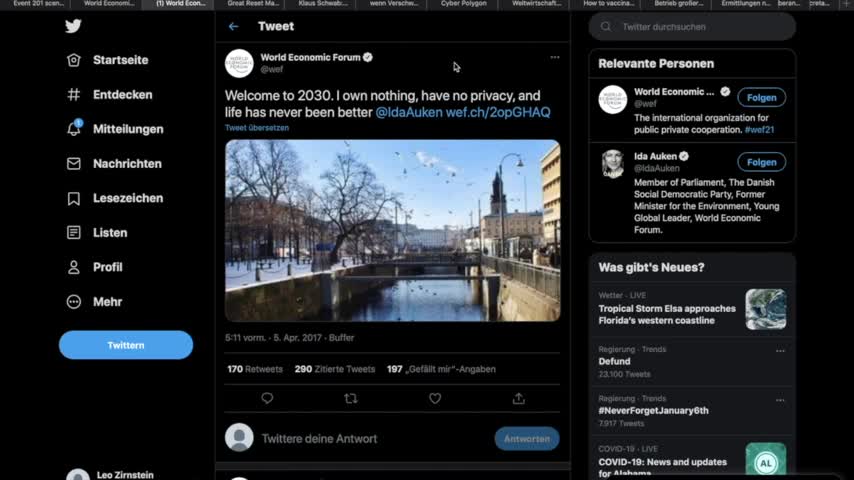Open Mehr ellipsis circle icon
The height and width of the screenshot is (480, 854).
click(74, 302)
